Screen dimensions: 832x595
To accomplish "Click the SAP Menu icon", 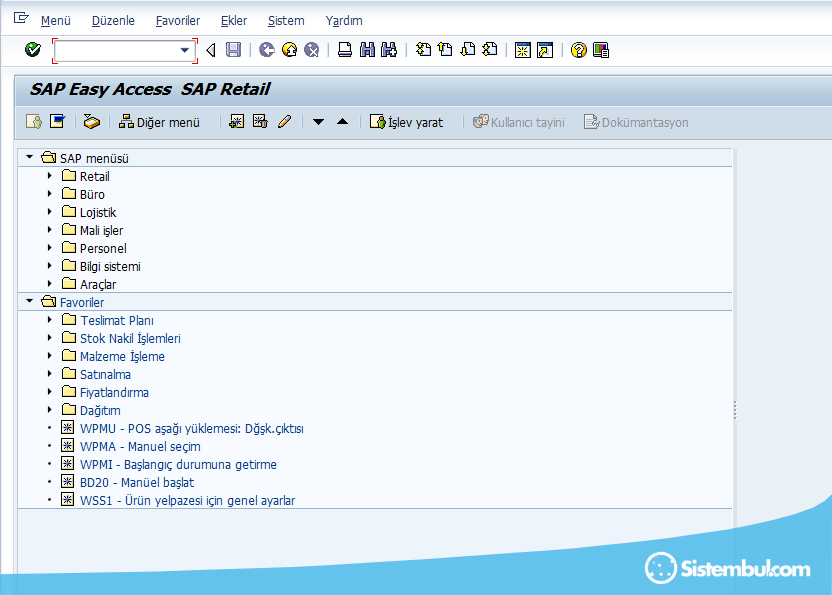I will coord(57,122).
